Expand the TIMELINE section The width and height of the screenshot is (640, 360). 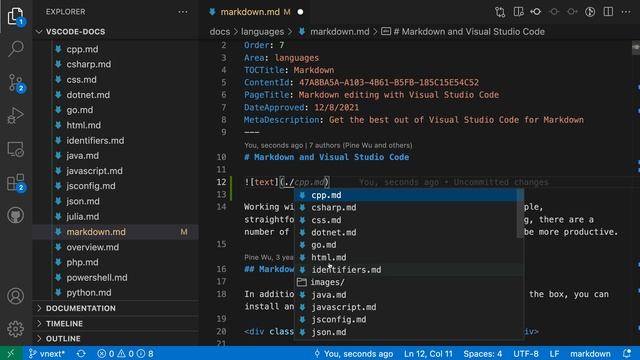(x=116, y=323)
